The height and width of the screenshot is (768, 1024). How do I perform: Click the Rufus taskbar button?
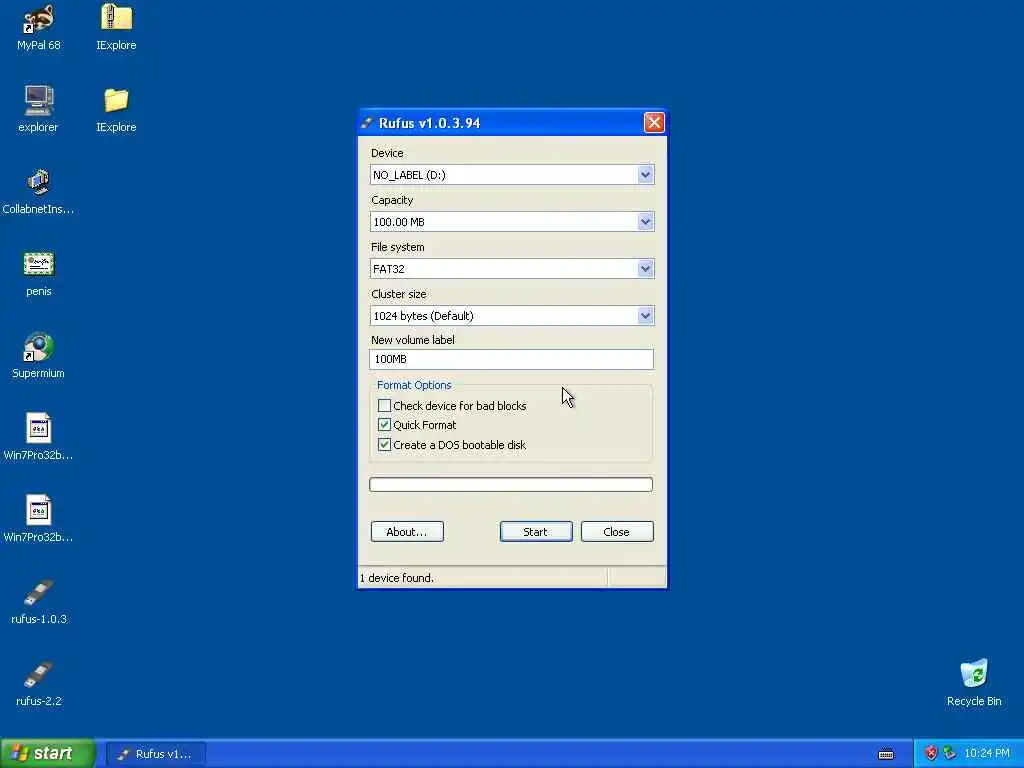[x=156, y=754]
